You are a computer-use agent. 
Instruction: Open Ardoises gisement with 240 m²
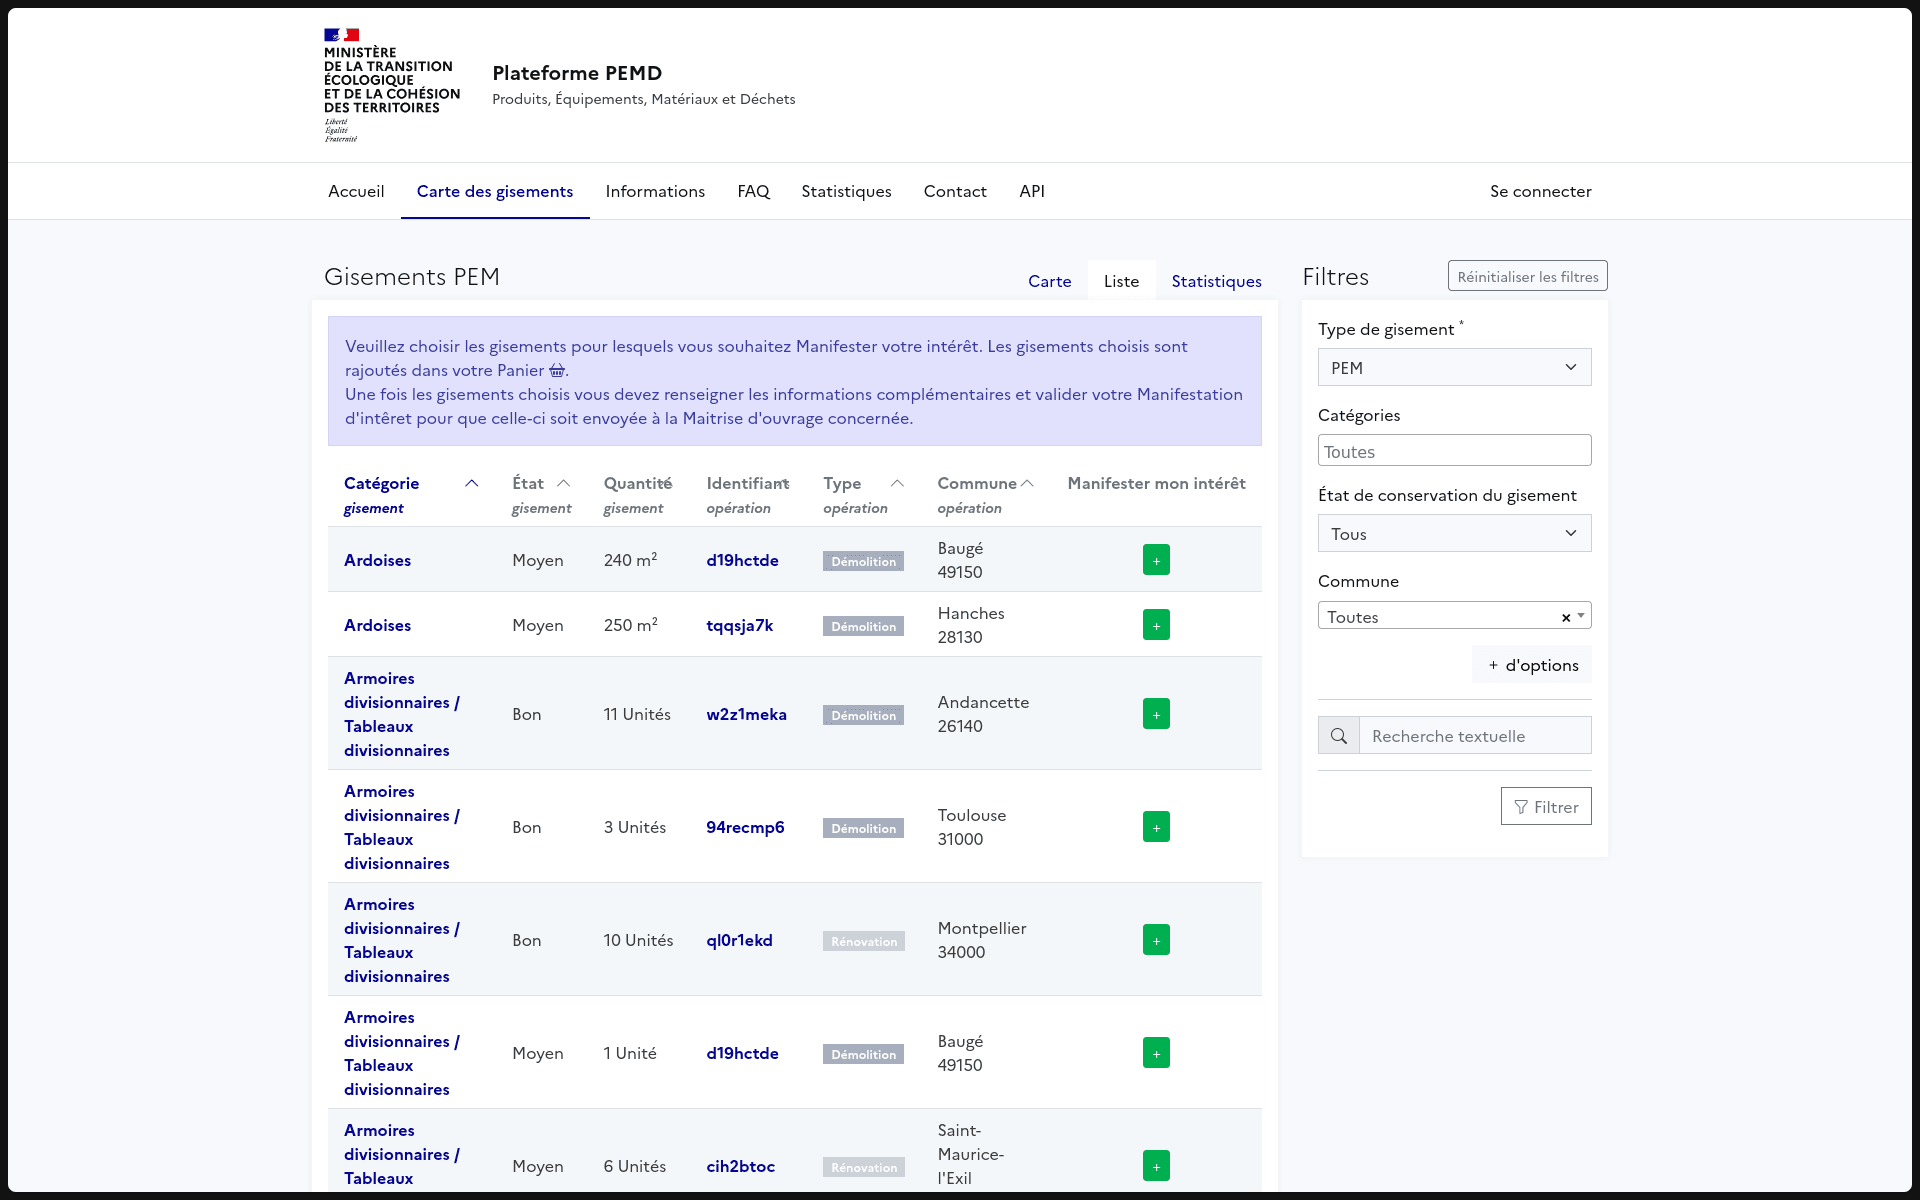click(x=377, y=560)
